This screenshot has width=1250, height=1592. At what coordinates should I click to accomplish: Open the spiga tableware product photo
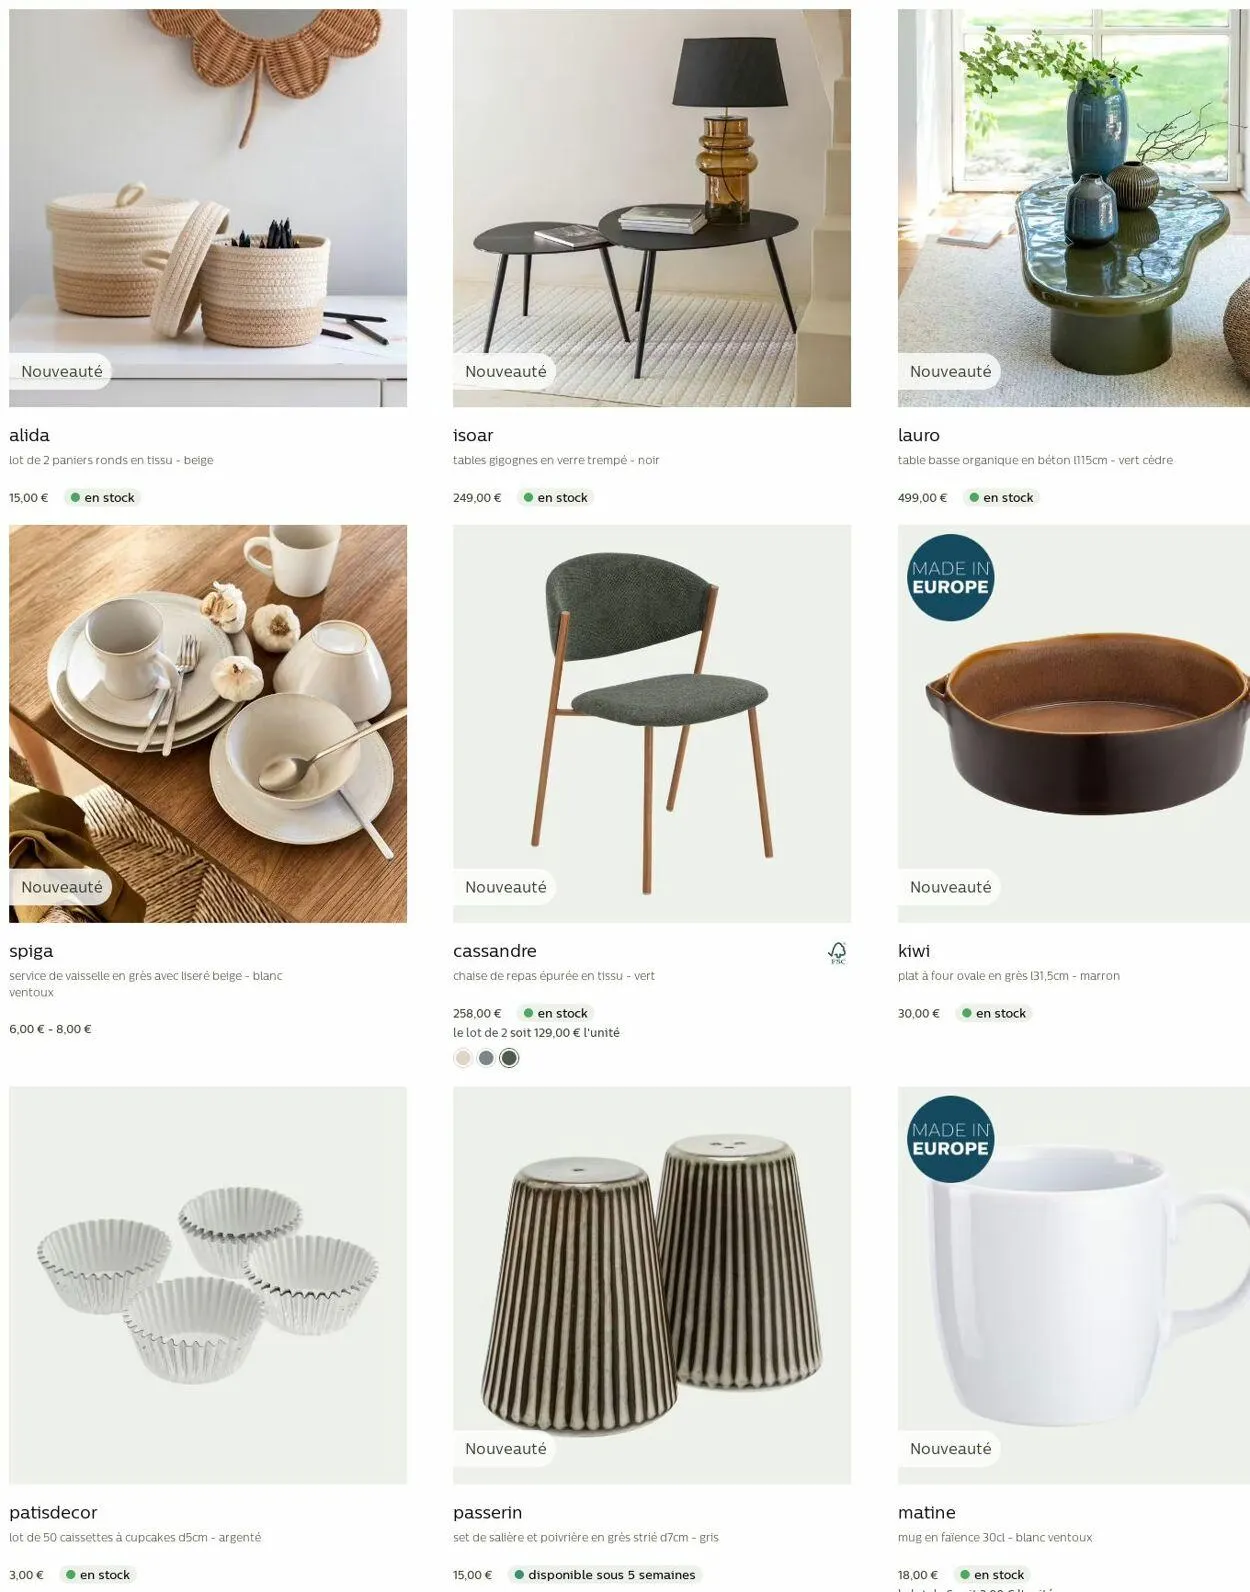tap(208, 724)
